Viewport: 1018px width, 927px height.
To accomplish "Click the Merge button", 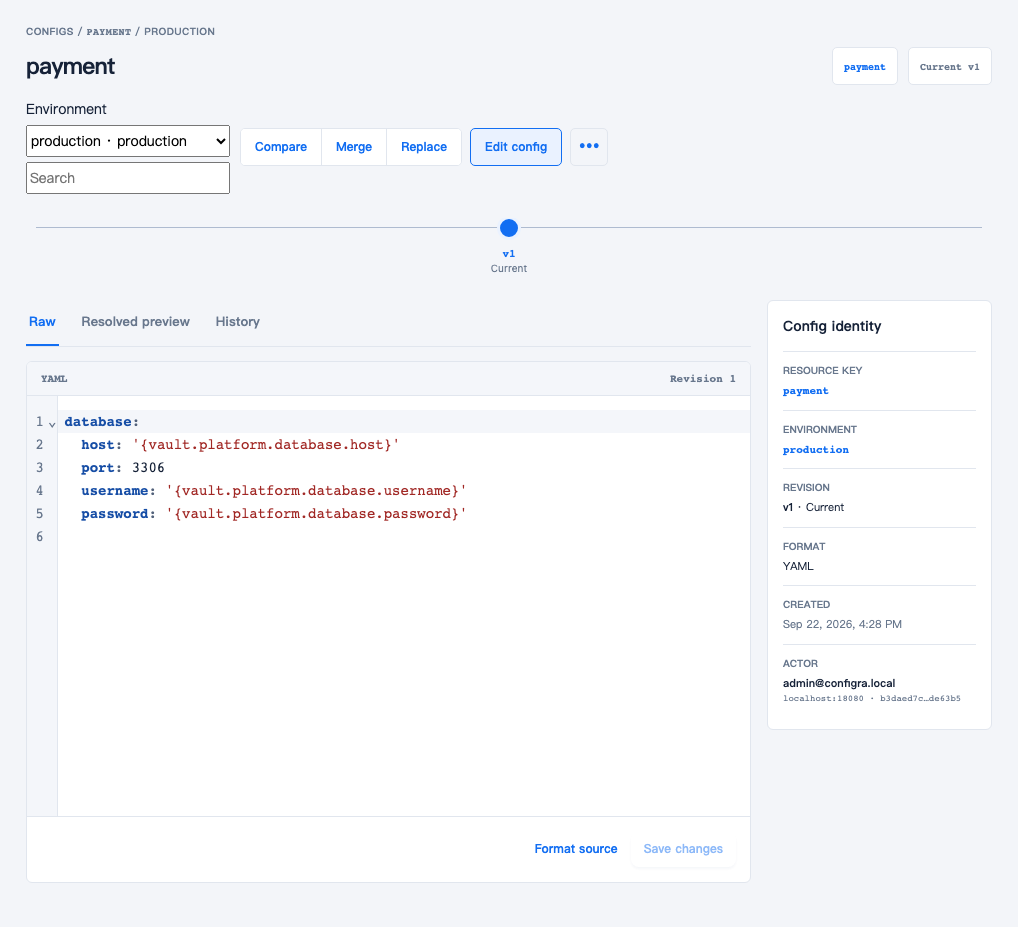I will pyautogui.click(x=354, y=147).
